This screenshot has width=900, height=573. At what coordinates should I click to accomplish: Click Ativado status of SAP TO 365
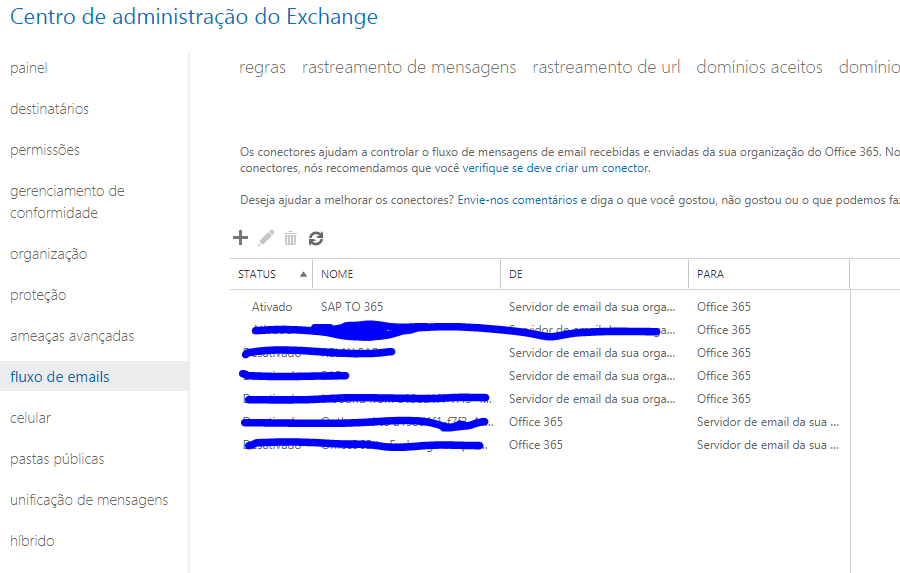(271, 307)
